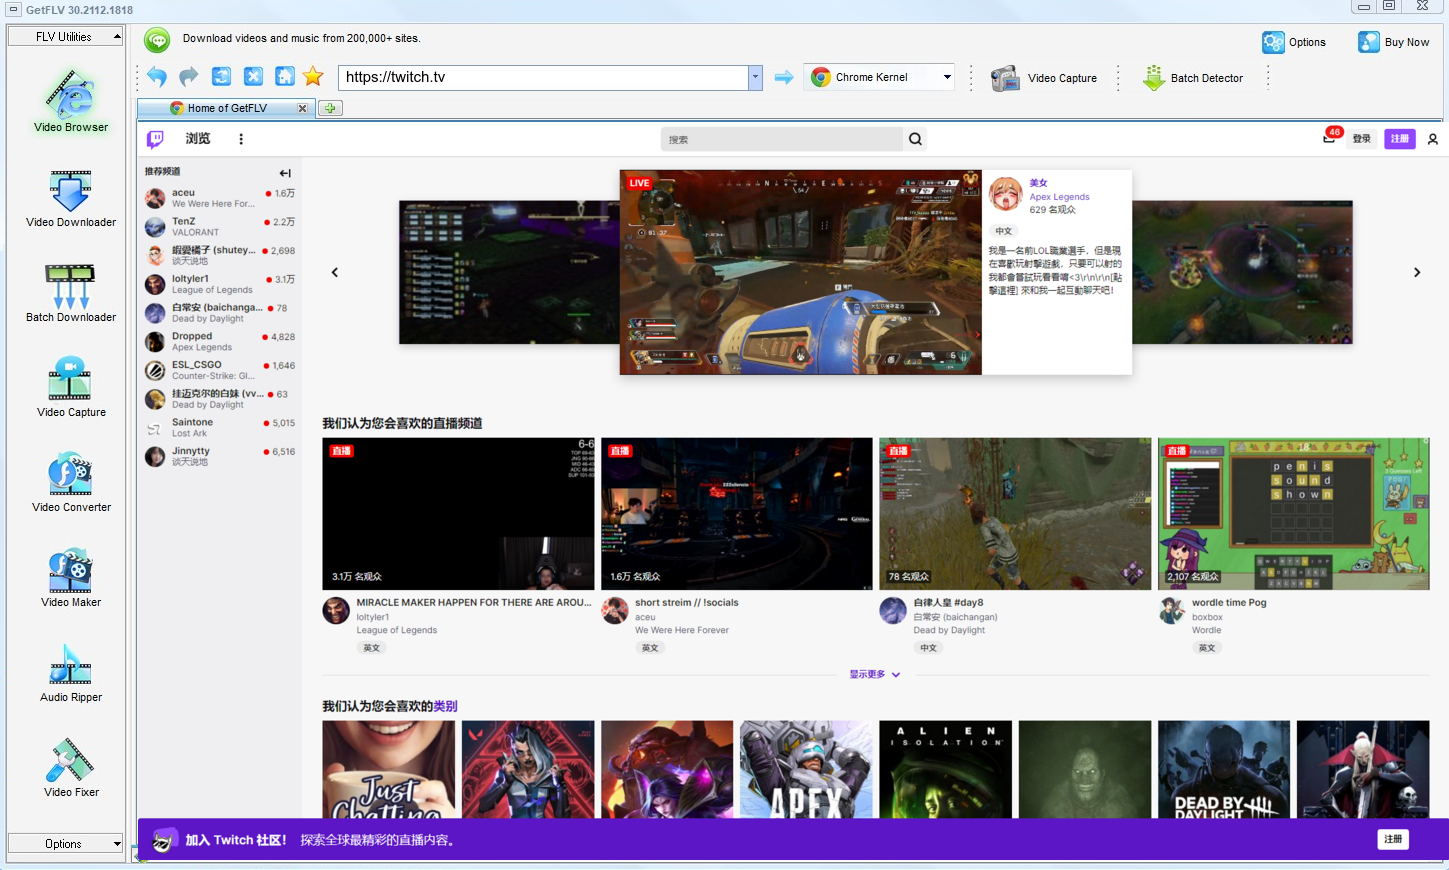Open the Video Converter tool
Screen dimensions: 1449x870
point(71,483)
